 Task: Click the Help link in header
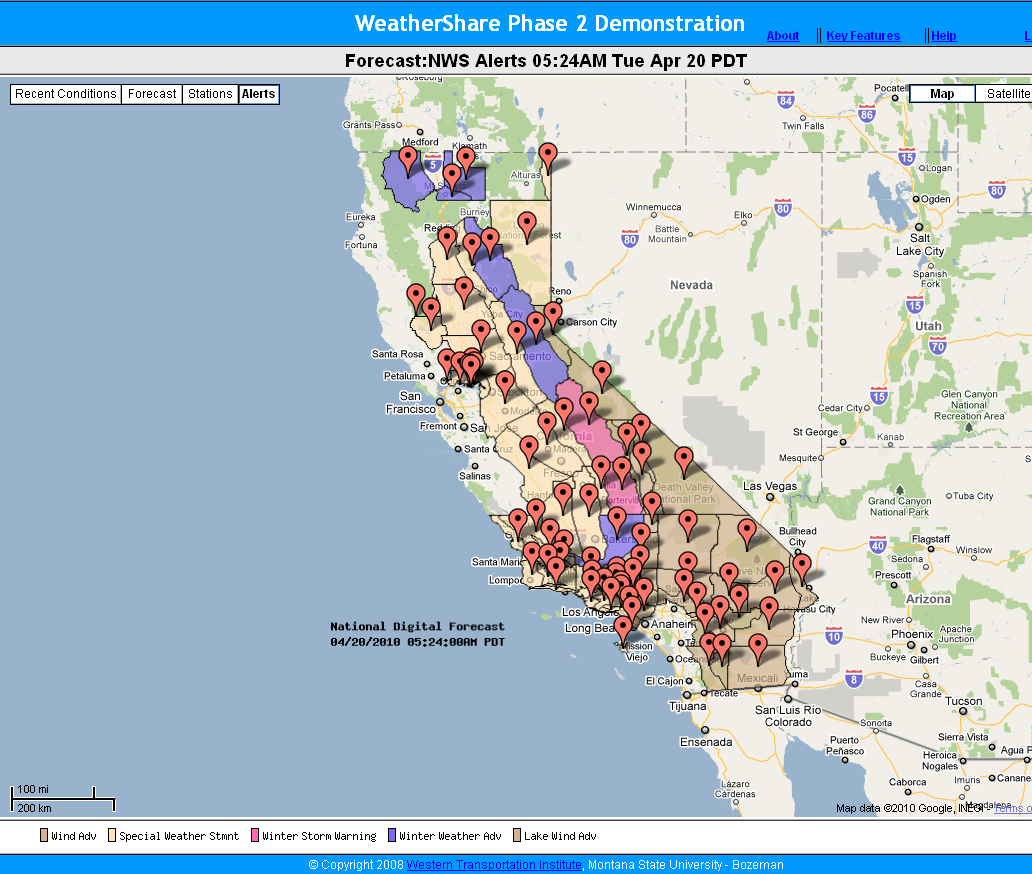tap(943, 36)
